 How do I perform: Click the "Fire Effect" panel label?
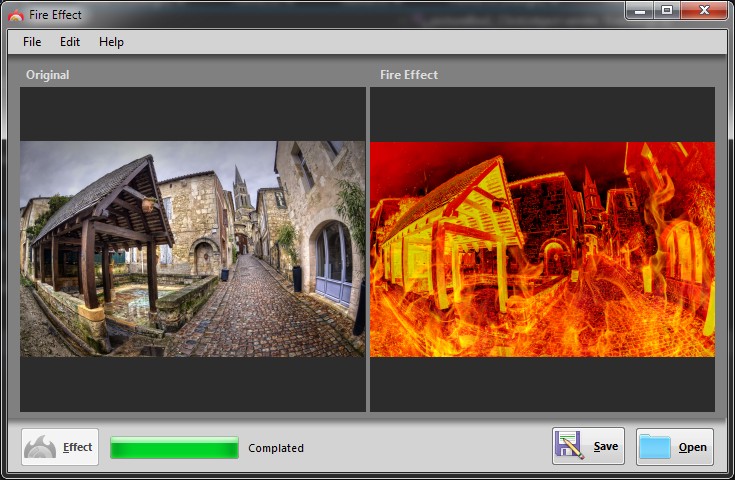coord(409,75)
